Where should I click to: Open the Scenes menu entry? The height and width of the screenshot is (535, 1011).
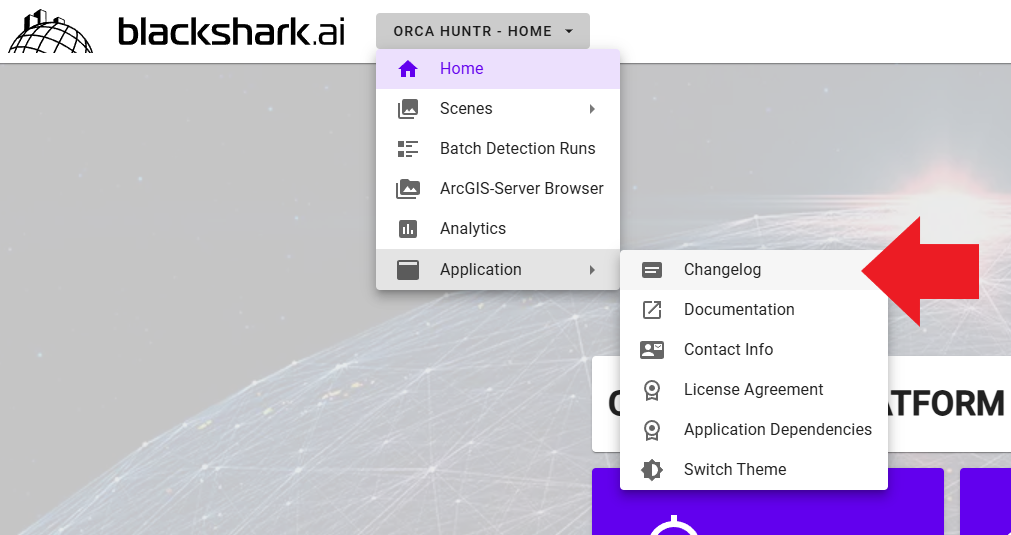(498, 109)
